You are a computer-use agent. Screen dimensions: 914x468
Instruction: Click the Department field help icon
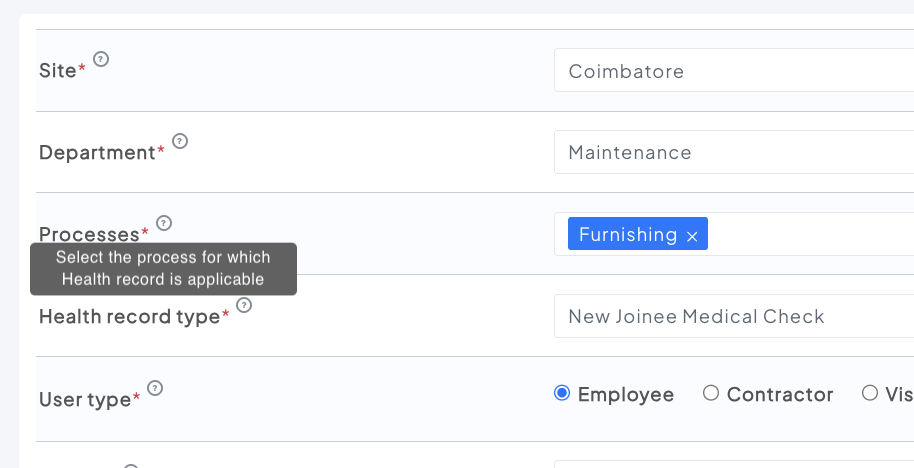point(180,141)
